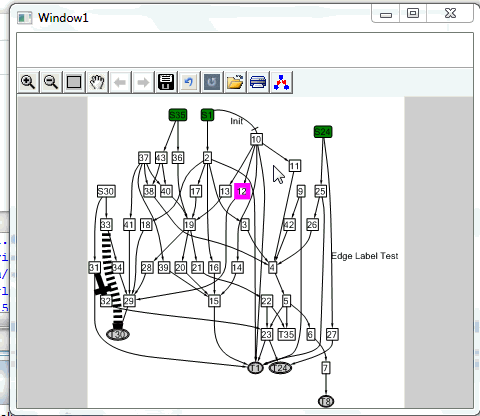The height and width of the screenshot is (416, 480).
Task: Open a graph file via folder icon
Action: tap(235, 82)
